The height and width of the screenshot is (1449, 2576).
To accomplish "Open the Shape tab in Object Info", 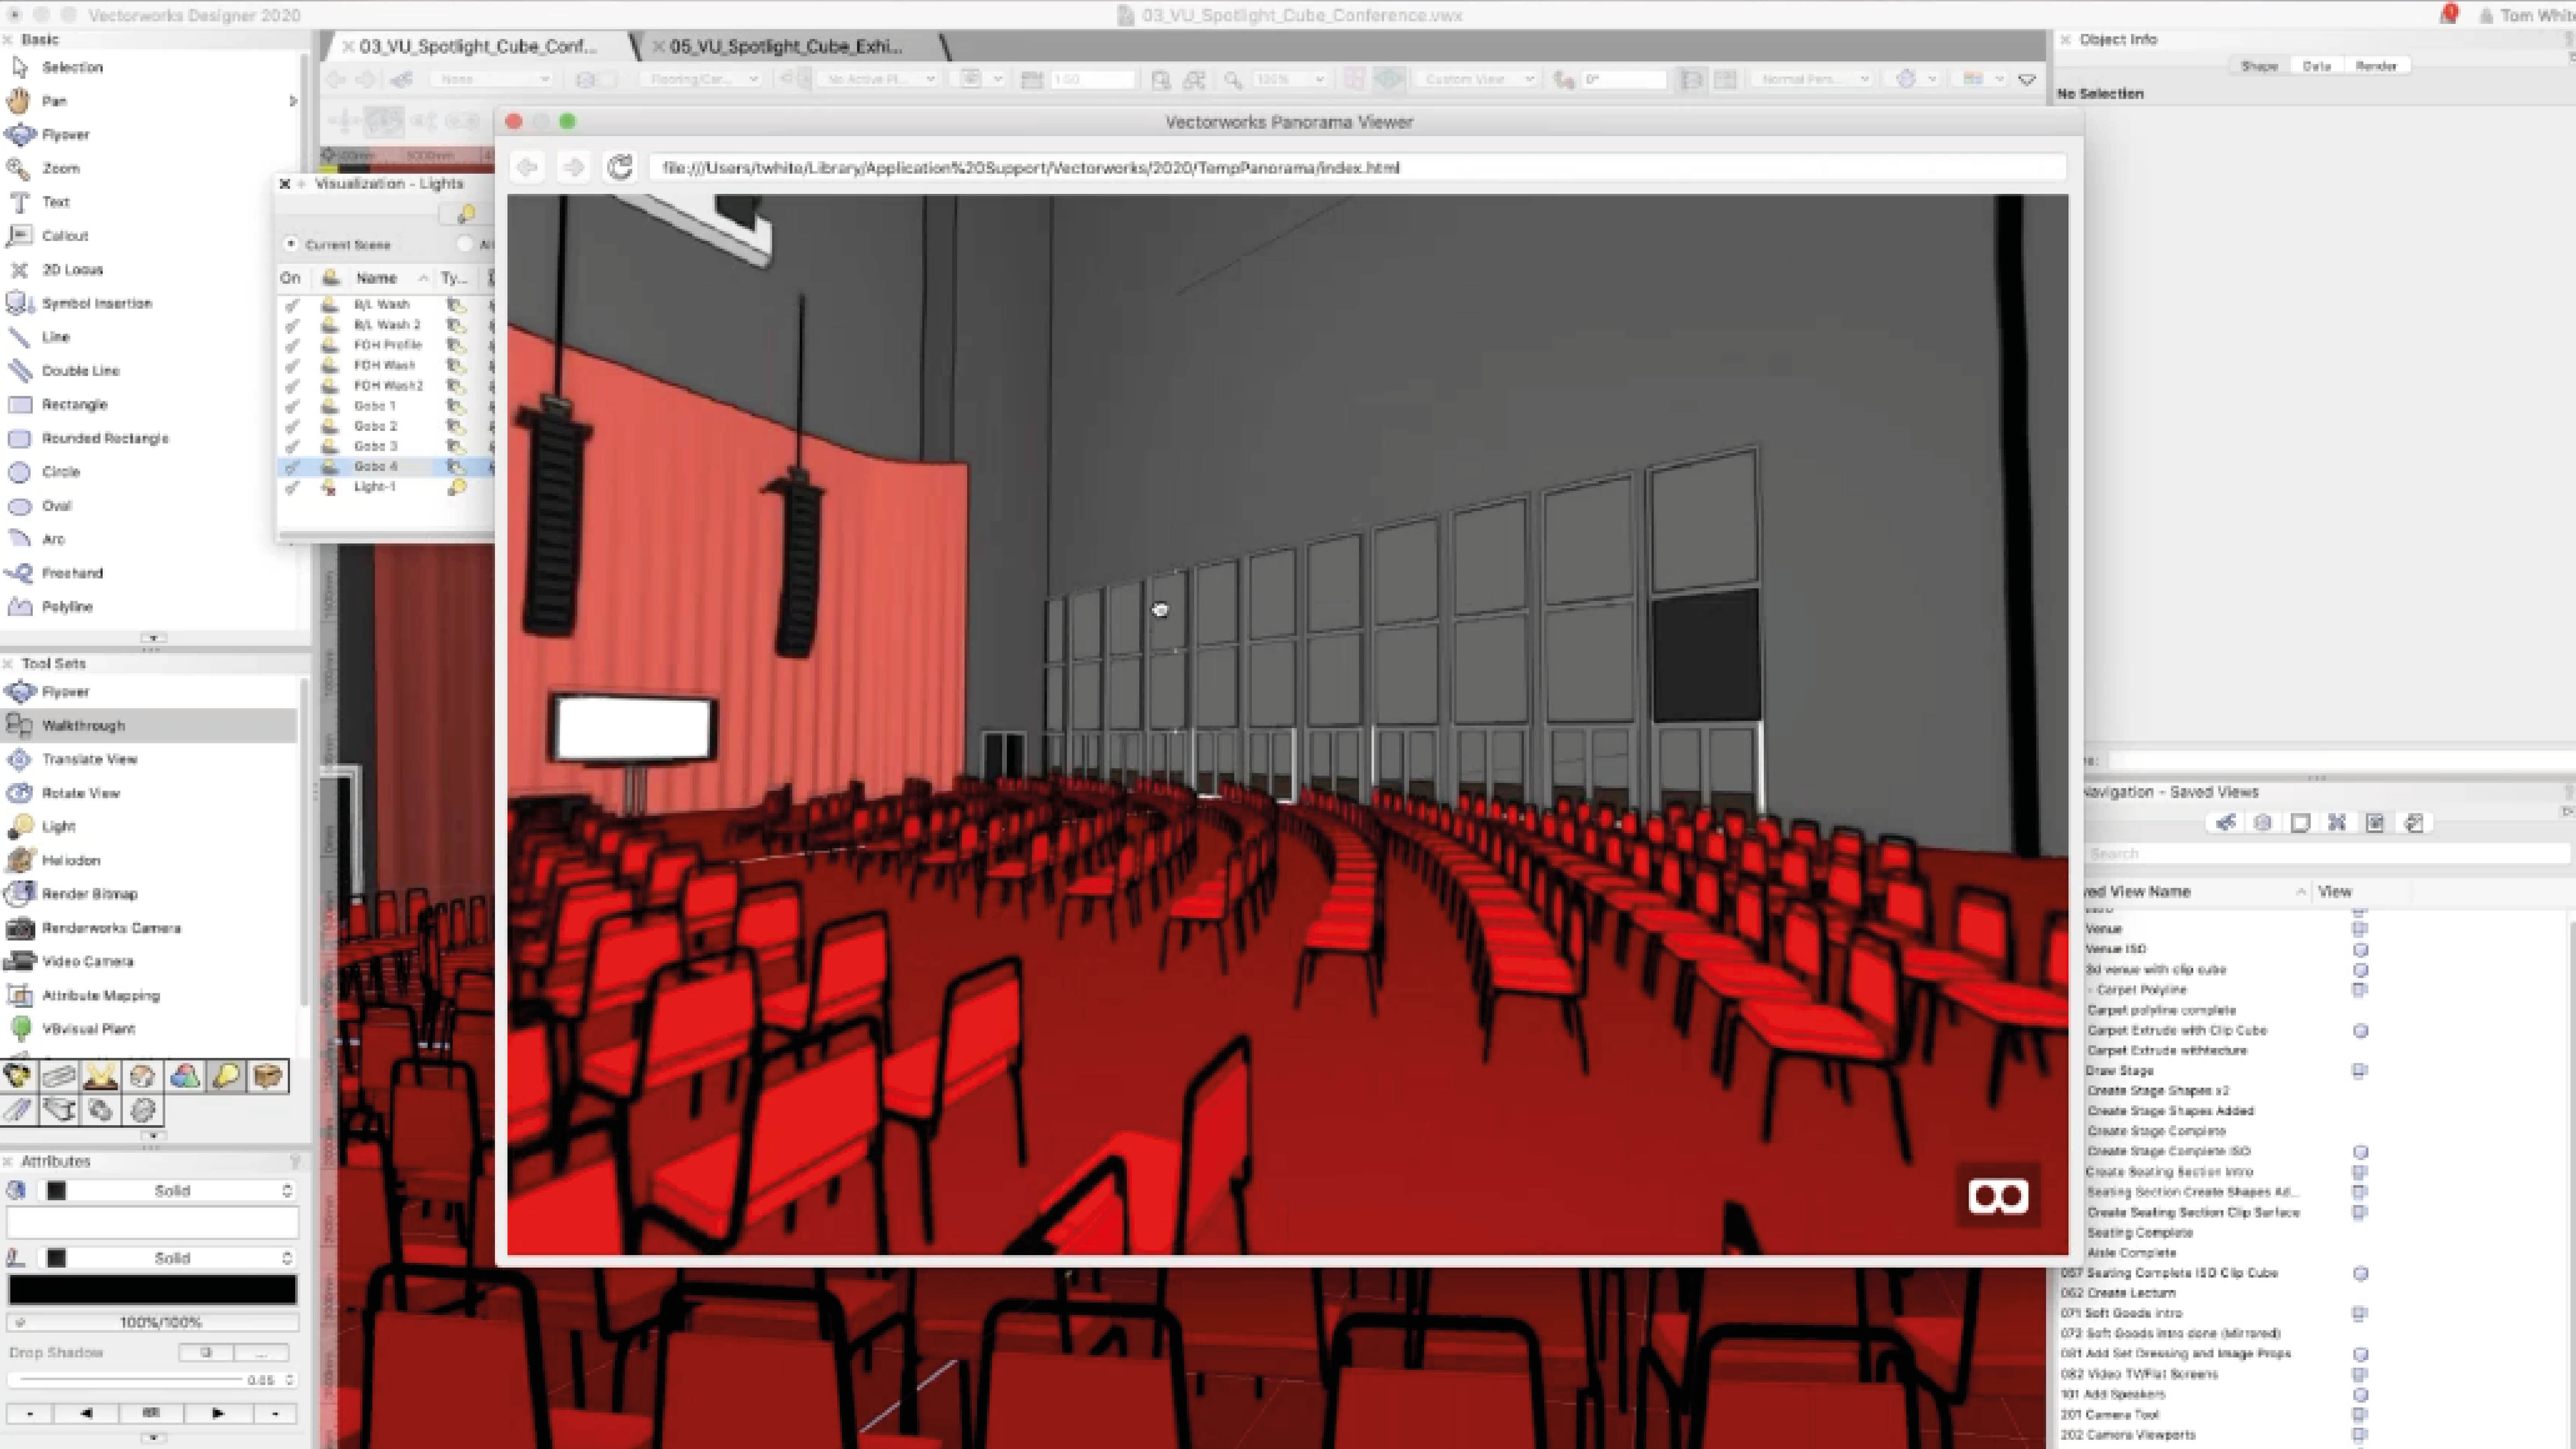I will point(2259,66).
